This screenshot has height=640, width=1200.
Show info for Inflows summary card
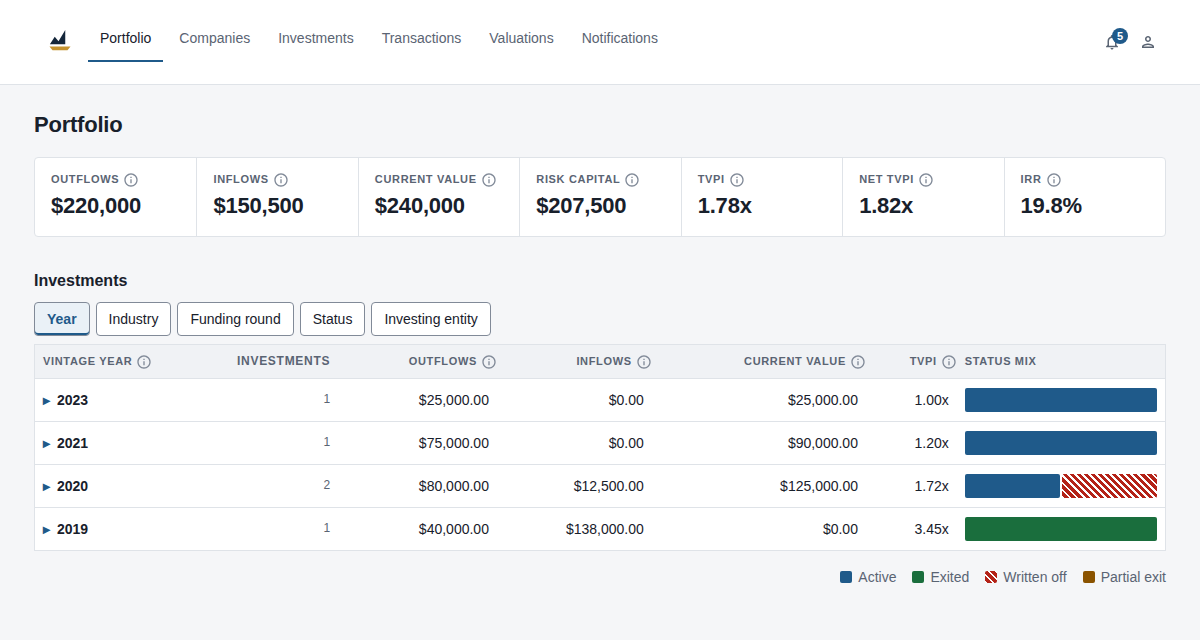281,180
